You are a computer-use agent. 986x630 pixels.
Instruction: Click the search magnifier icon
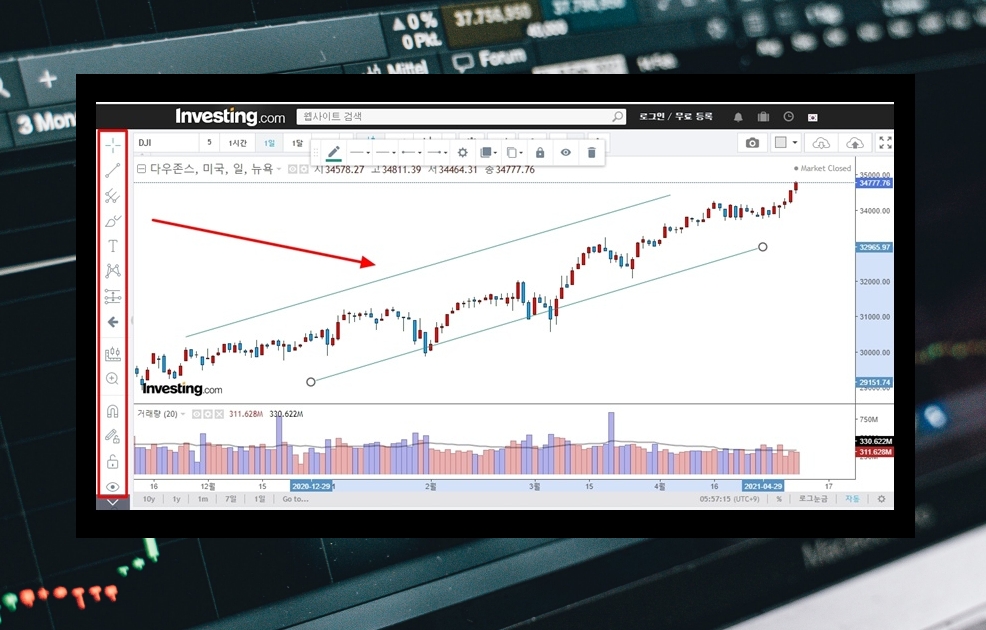(x=618, y=116)
